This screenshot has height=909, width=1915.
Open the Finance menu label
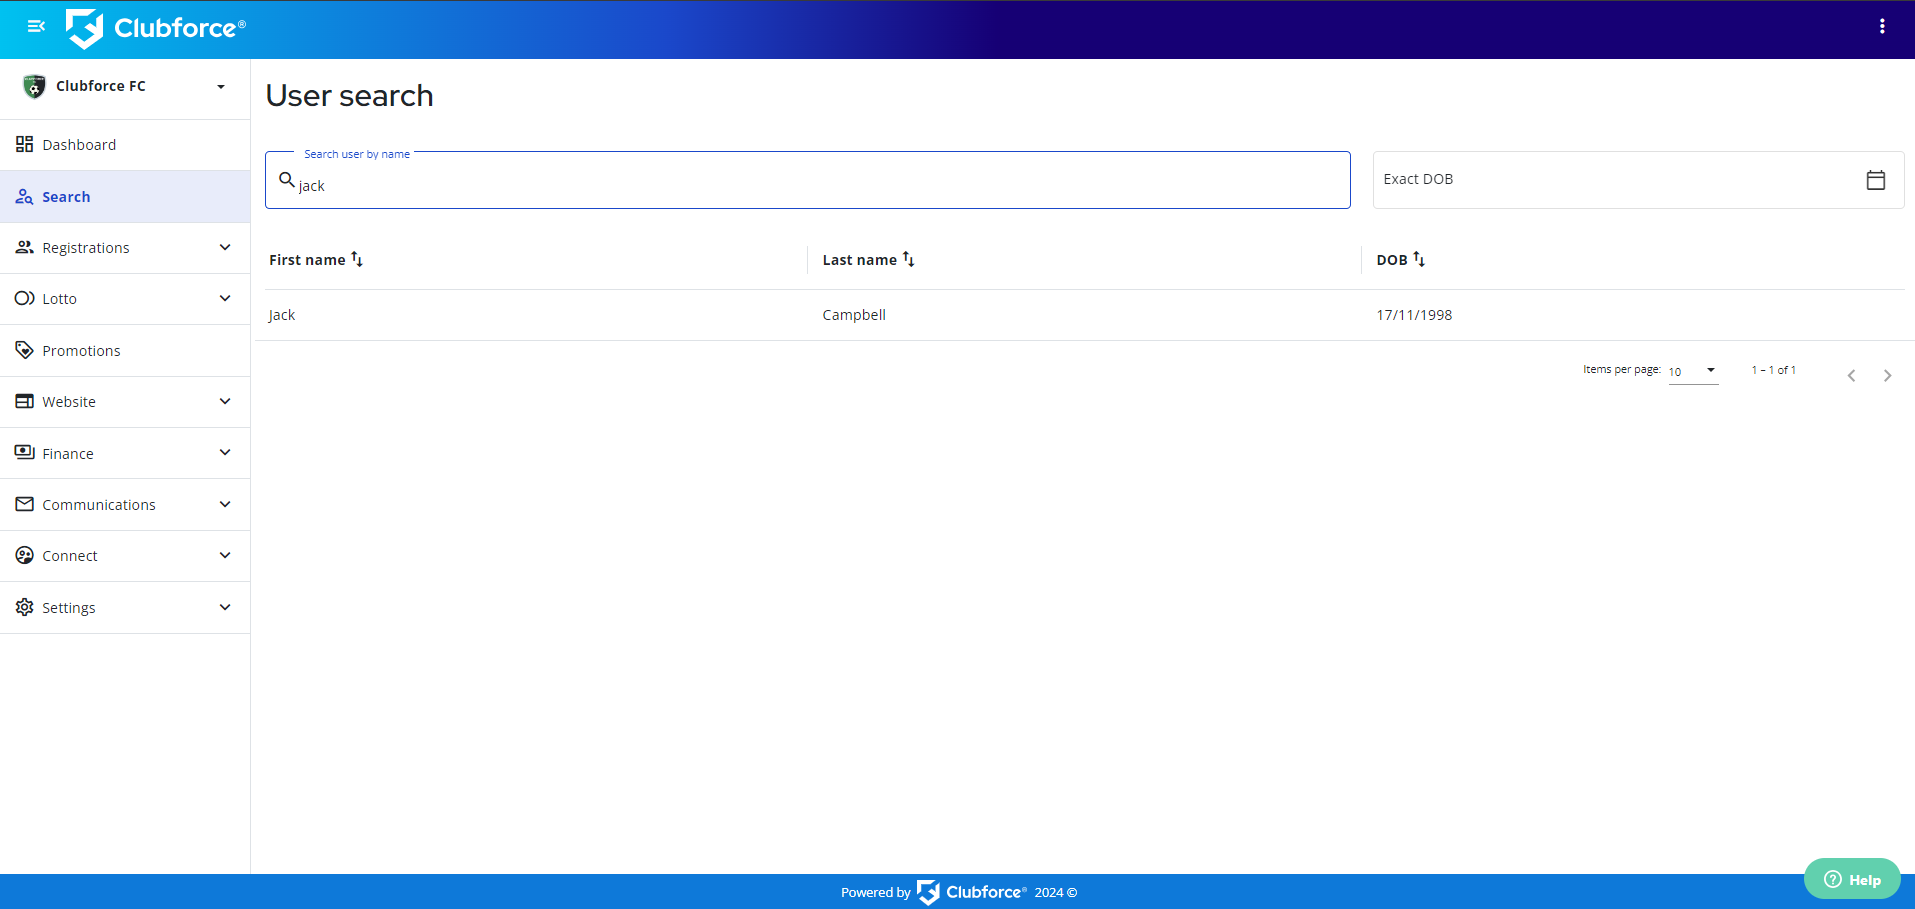click(x=68, y=454)
